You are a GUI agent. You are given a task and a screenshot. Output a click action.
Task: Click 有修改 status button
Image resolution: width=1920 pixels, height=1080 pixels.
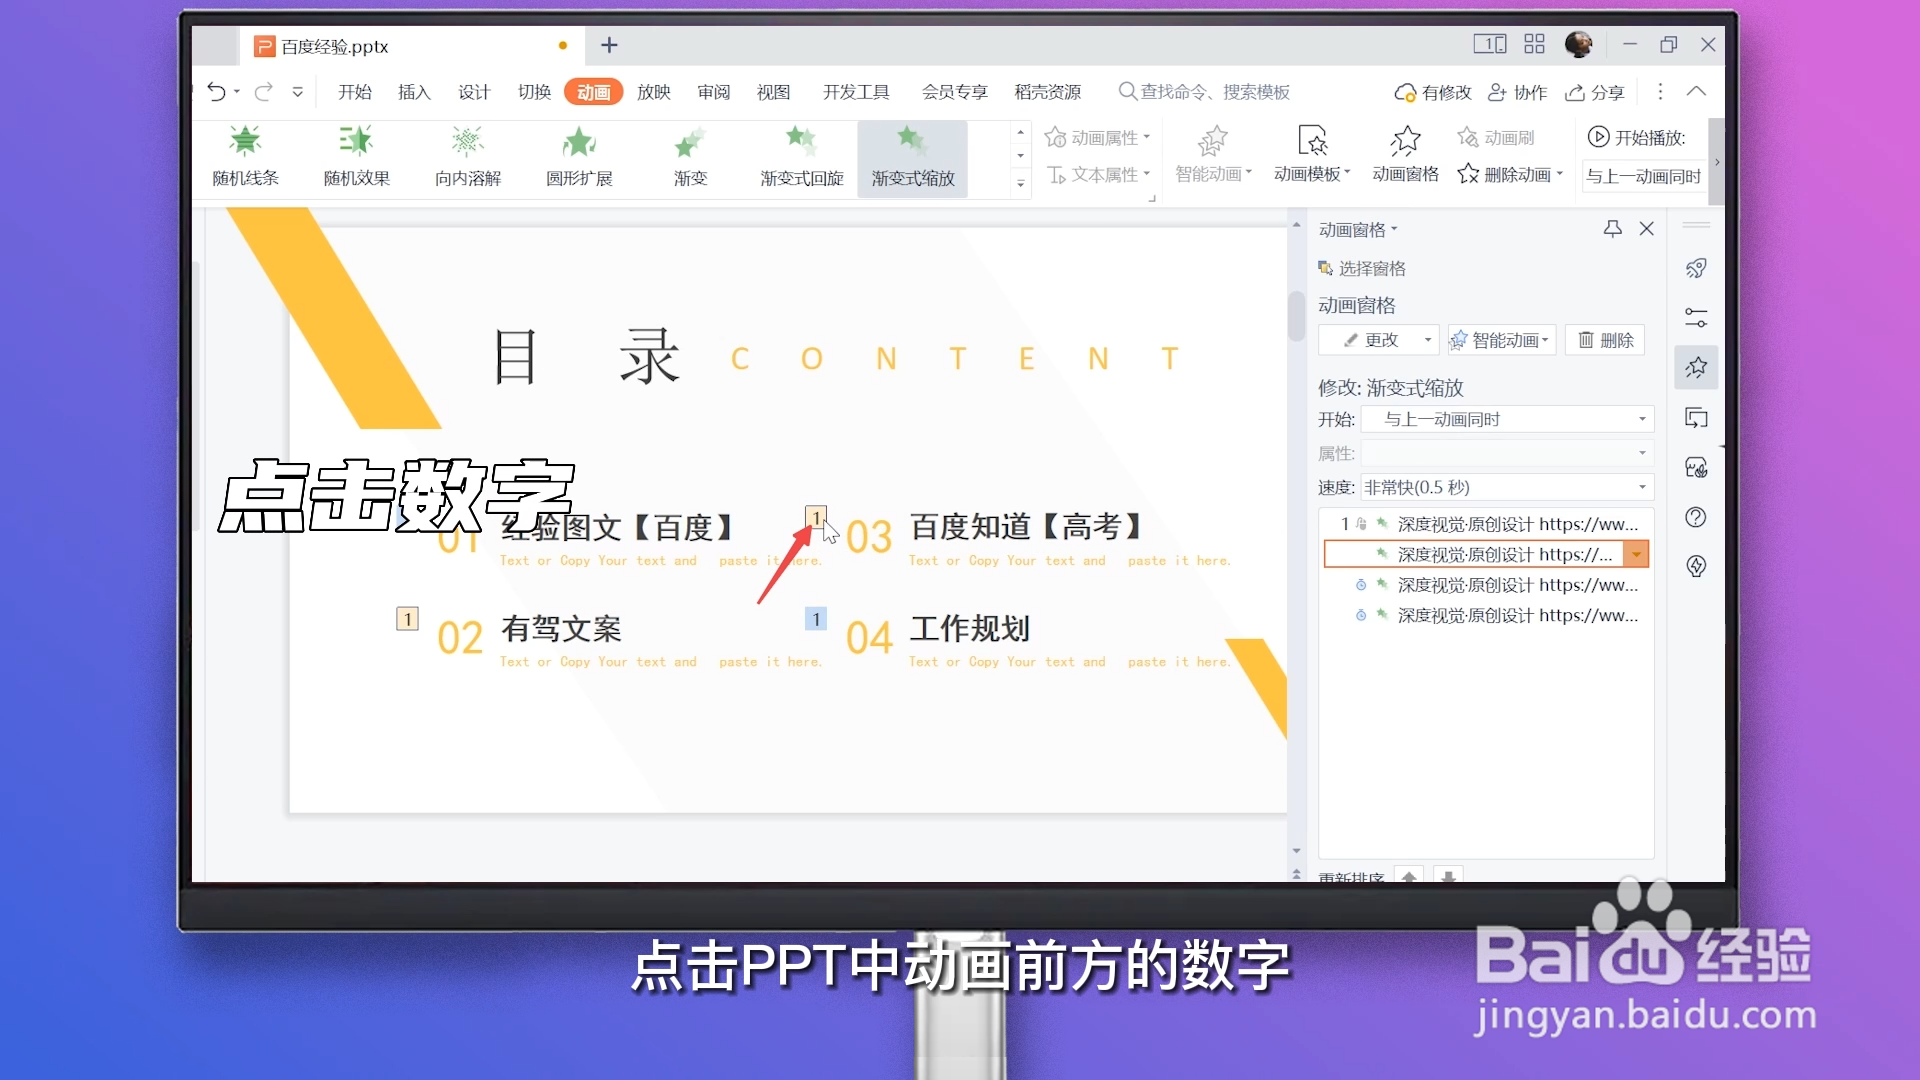tap(1433, 92)
